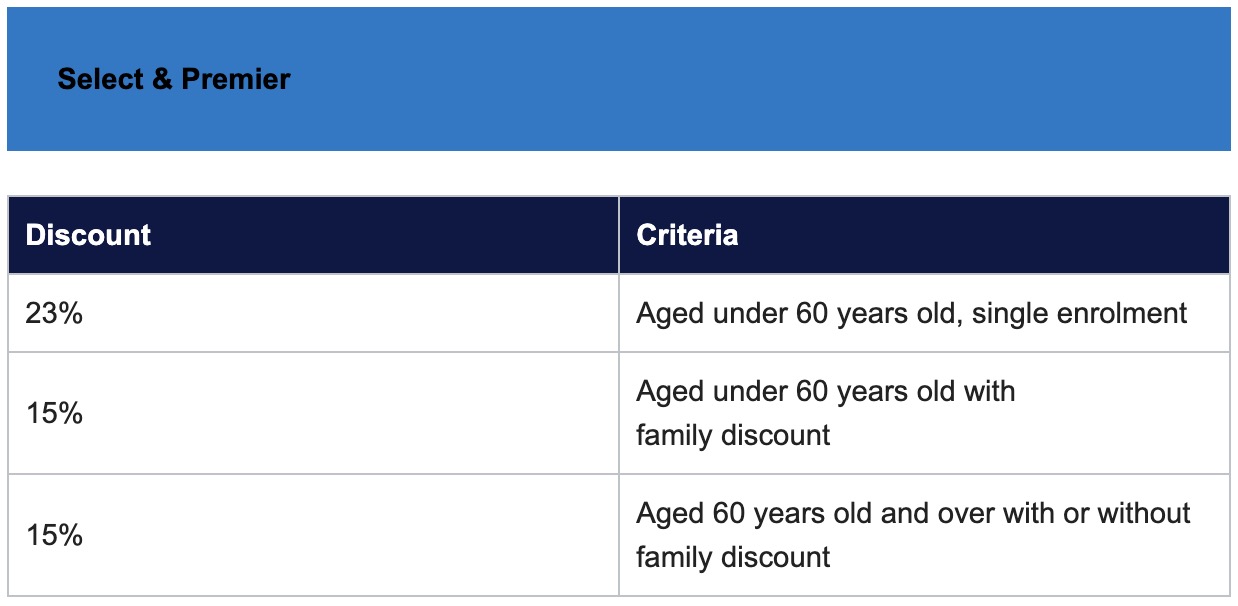Click the 'Aged under 60 years old, single enrolment' text

[x=911, y=313]
